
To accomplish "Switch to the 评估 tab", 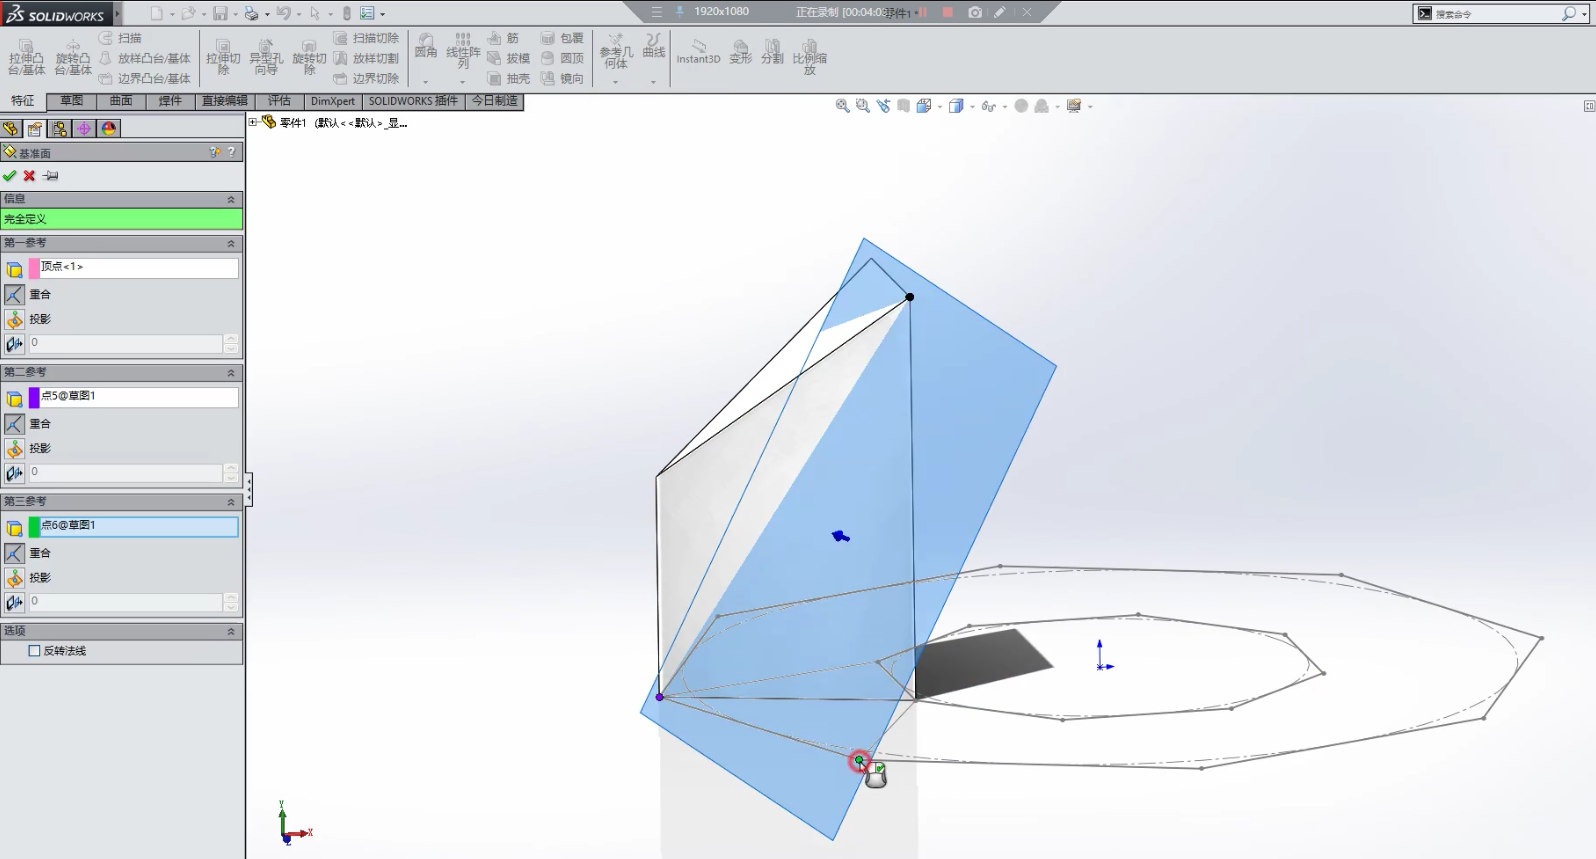I will [x=279, y=101].
